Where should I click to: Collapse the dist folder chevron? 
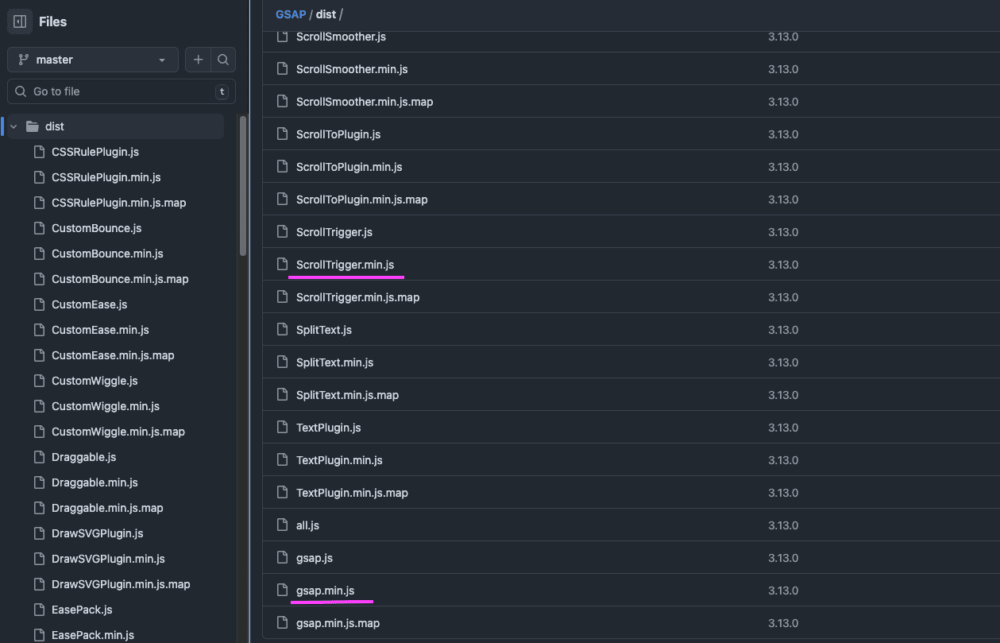click(x=14, y=127)
